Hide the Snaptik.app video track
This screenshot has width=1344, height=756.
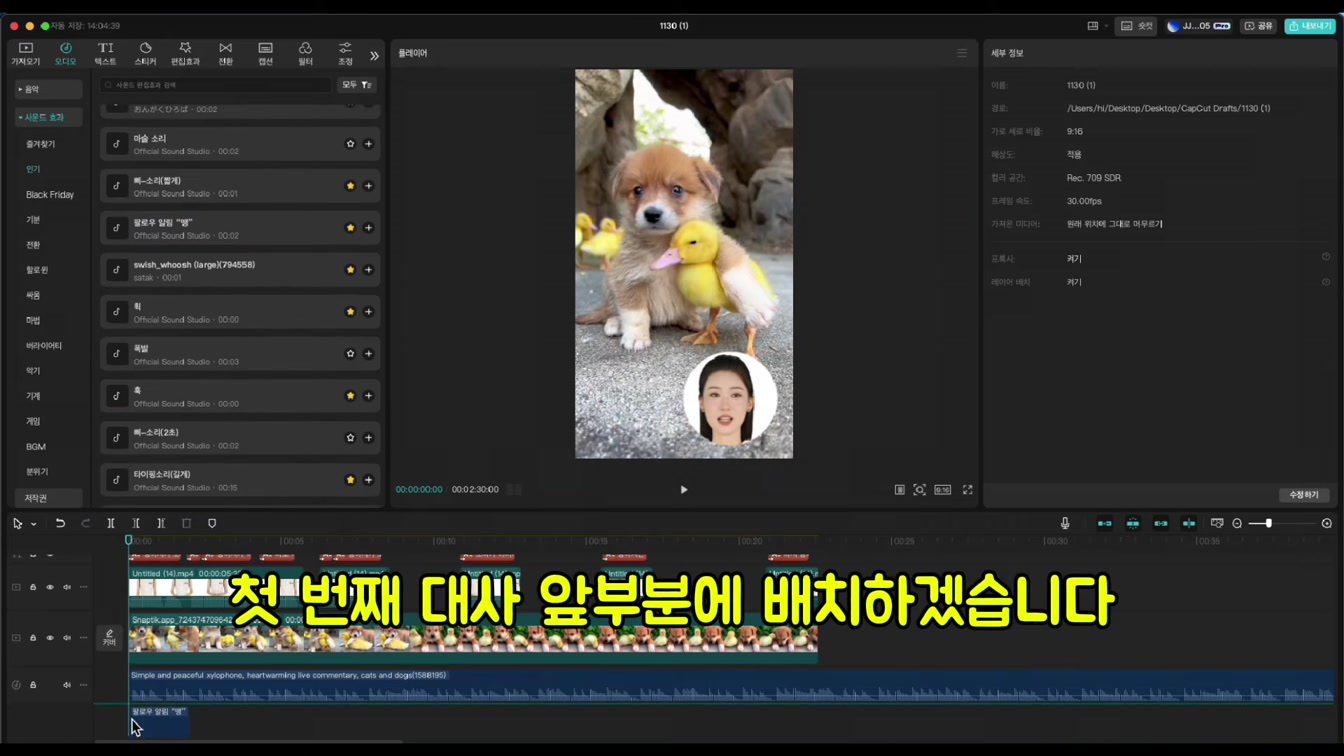point(50,638)
